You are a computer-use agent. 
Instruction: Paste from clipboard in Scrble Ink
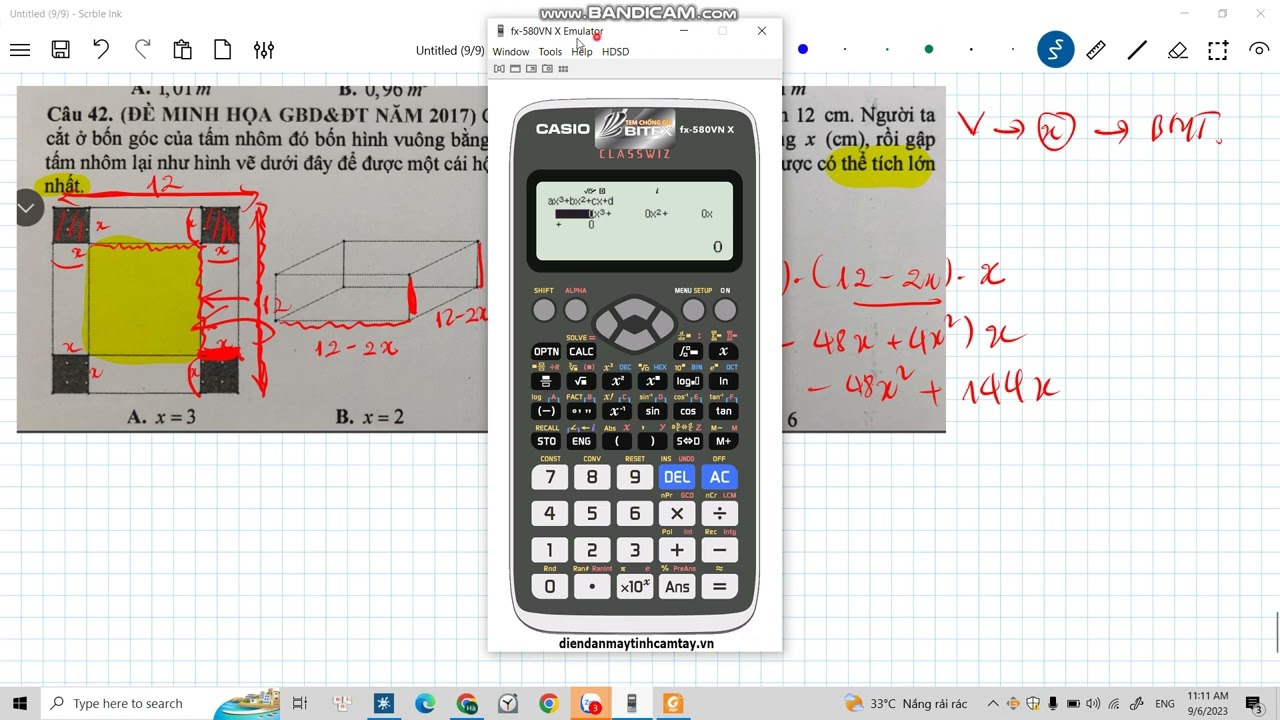point(182,50)
